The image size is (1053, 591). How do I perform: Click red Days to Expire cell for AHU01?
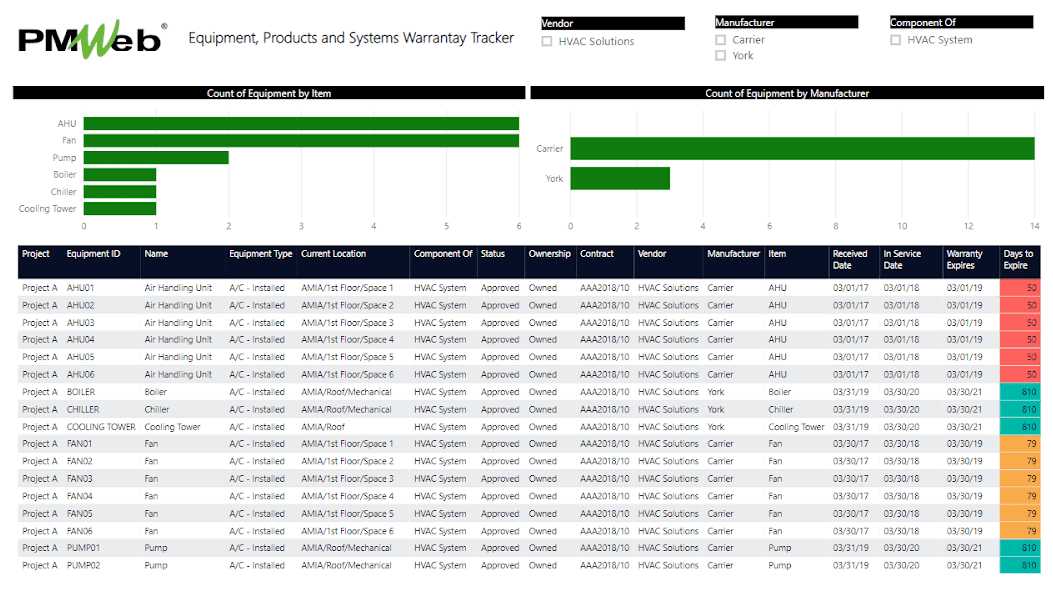pos(1019,288)
